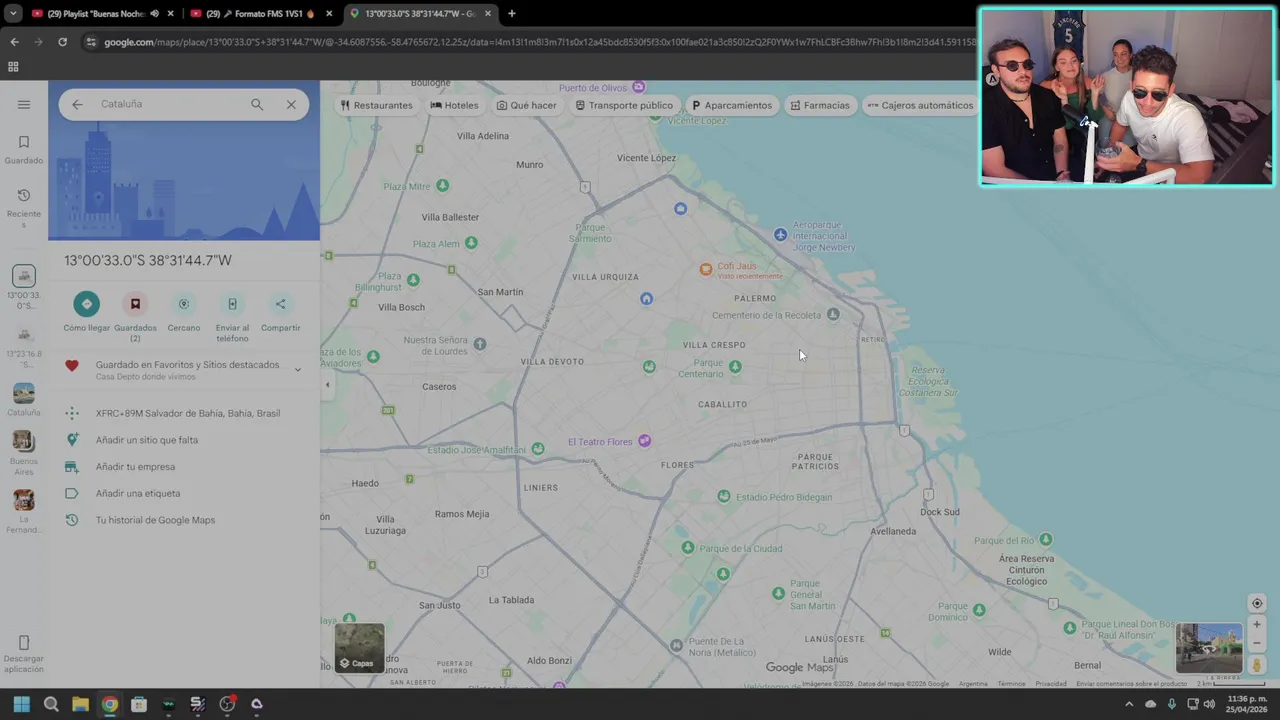
Task: Collapse the side panel with the arrow handle
Action: (327, 385)
